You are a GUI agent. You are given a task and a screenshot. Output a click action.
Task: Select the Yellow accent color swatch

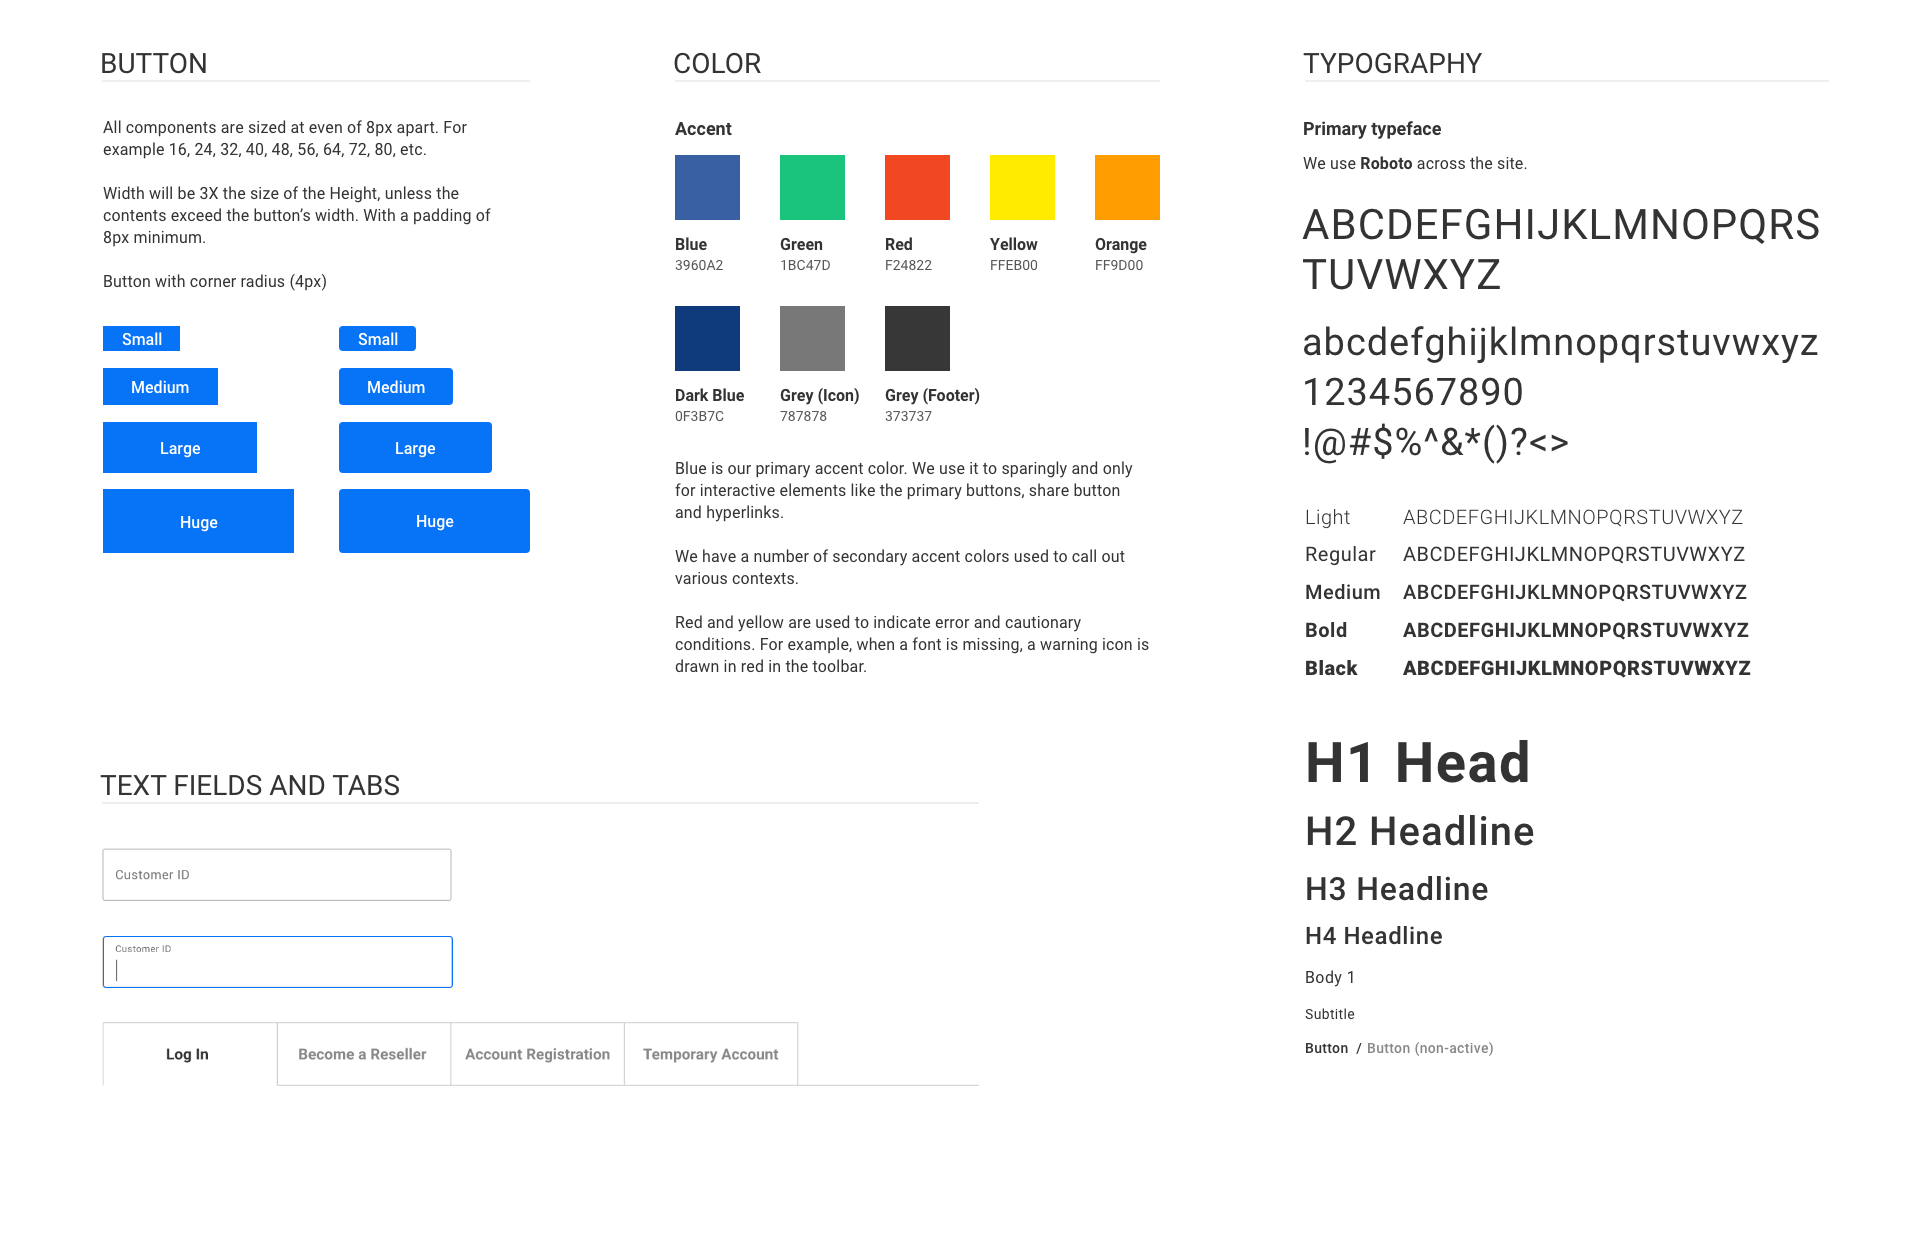(1022, 188)
